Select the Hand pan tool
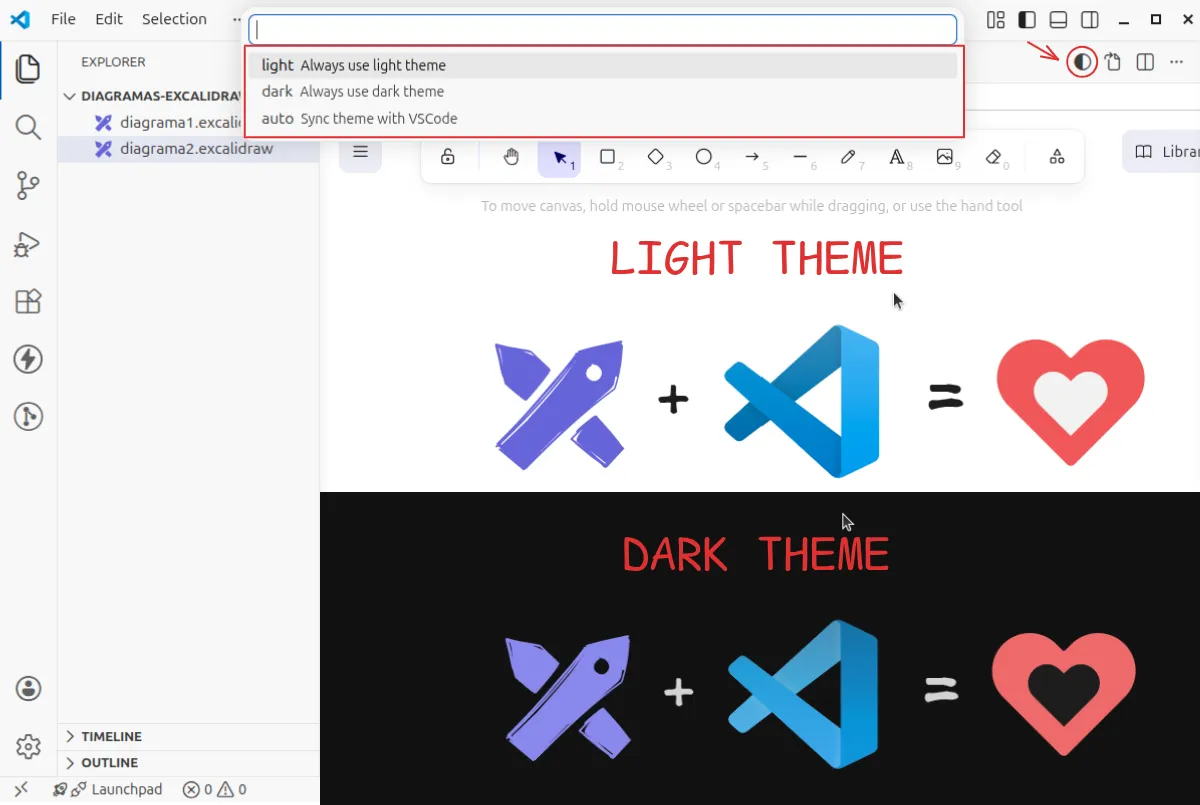 point(511,157)
